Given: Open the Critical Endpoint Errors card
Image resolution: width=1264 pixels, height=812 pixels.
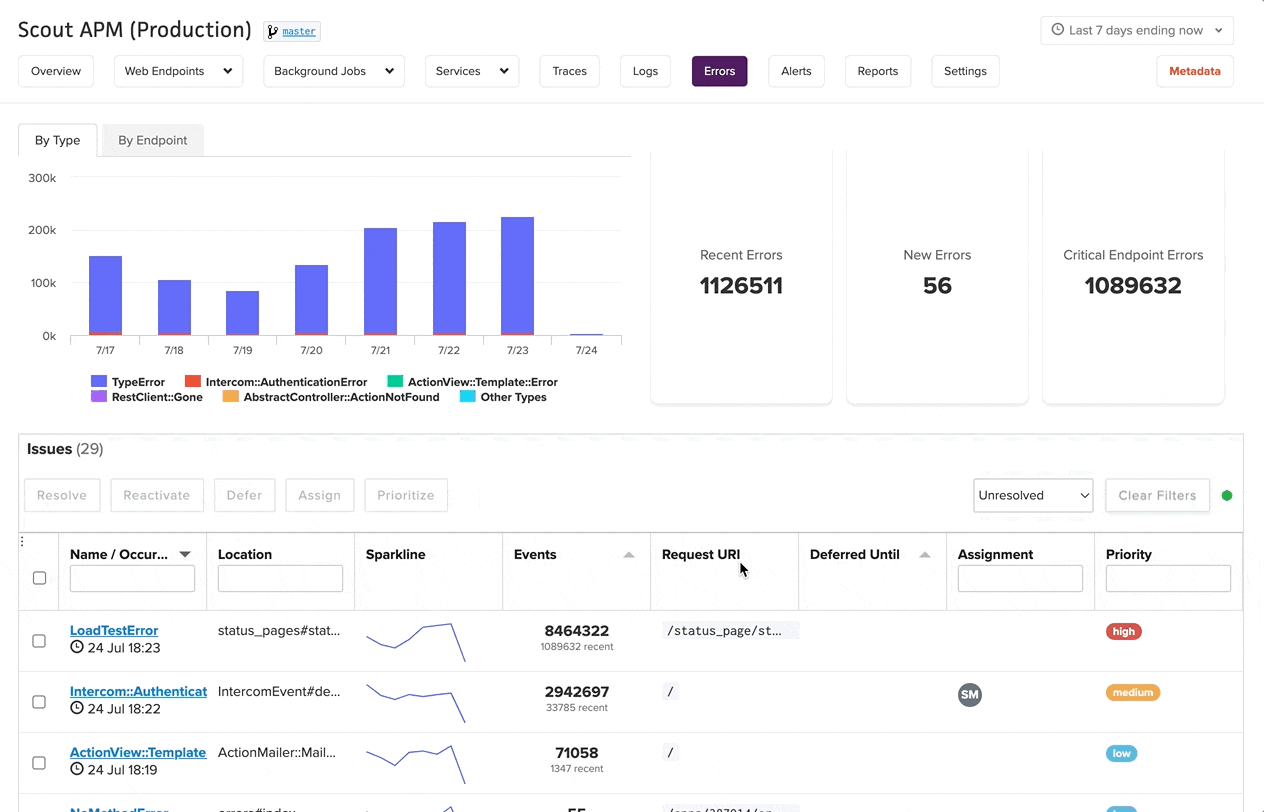Looking at the screenshot, I should pyautogui.click(x=1133, y=278).
